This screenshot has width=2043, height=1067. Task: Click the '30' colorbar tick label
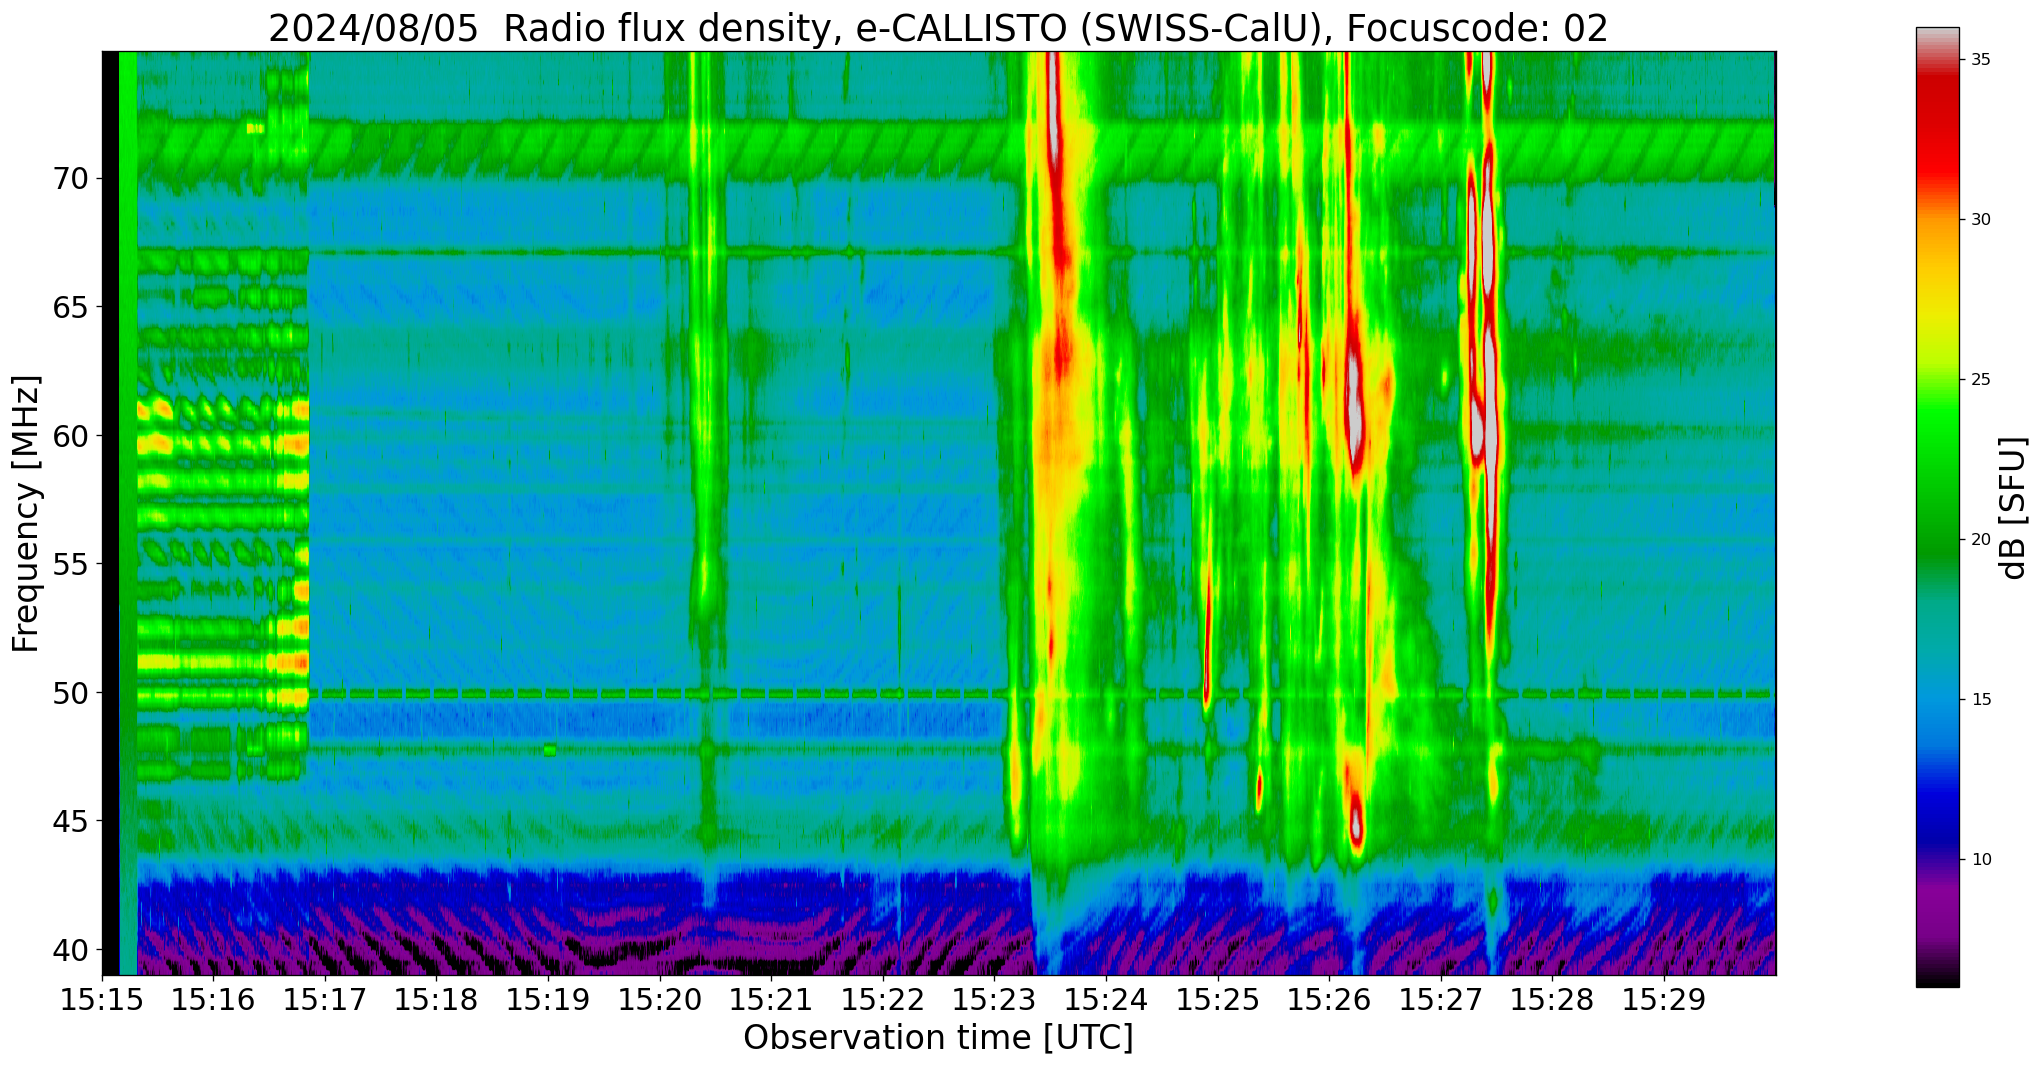(x=1979, y=219)
